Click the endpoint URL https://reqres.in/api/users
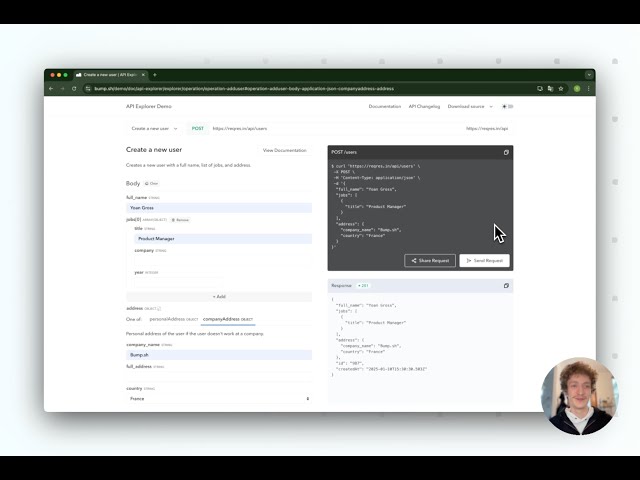 (x=240, y=129)
